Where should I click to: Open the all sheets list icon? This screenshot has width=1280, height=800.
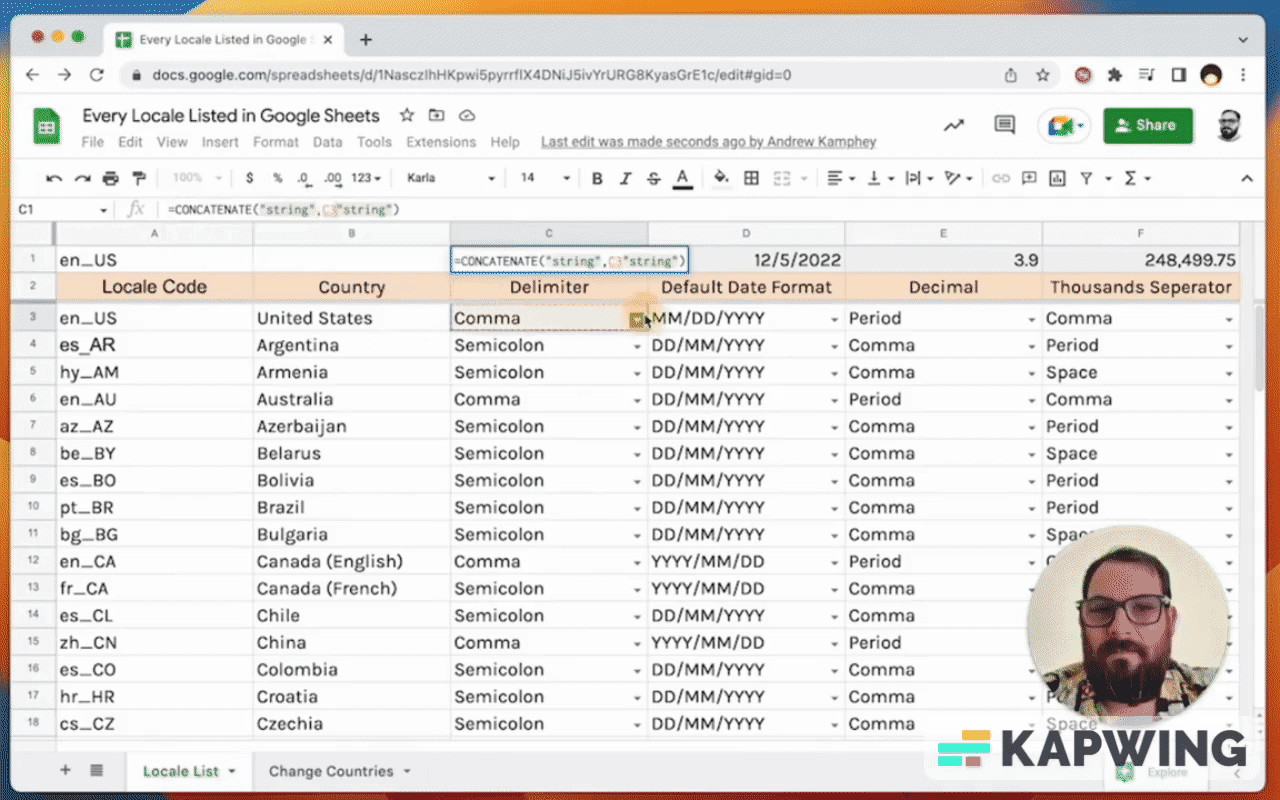pyautogui.click(x=97, y=770)
